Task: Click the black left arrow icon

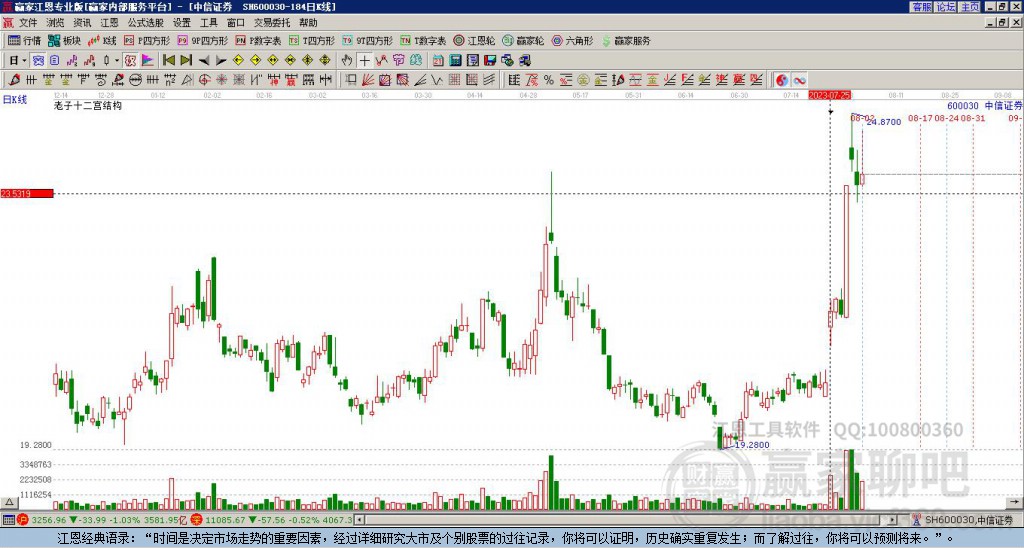Action: (x=204, y=61)
